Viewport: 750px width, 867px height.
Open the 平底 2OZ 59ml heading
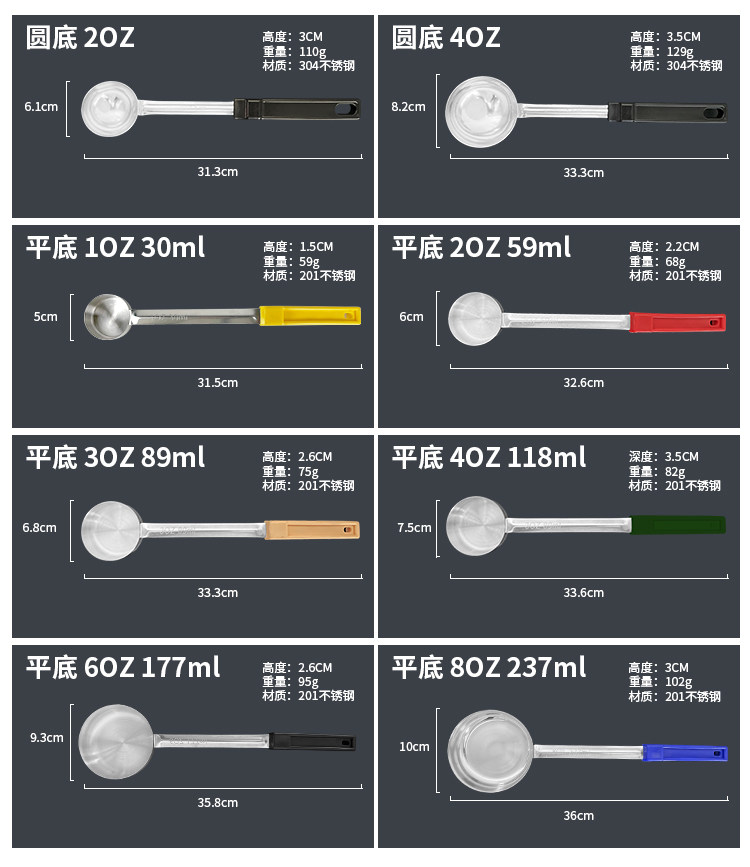pos(481,247)
